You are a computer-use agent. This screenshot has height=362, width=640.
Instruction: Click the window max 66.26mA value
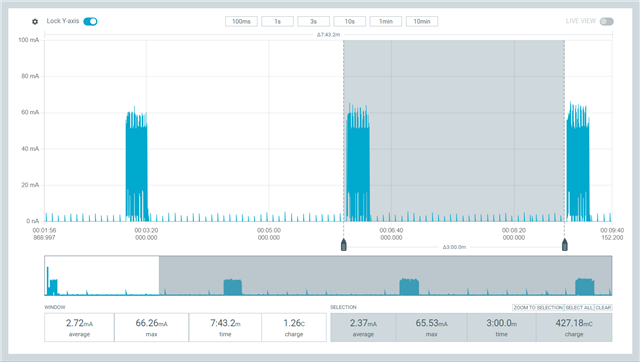pos(151,323)
